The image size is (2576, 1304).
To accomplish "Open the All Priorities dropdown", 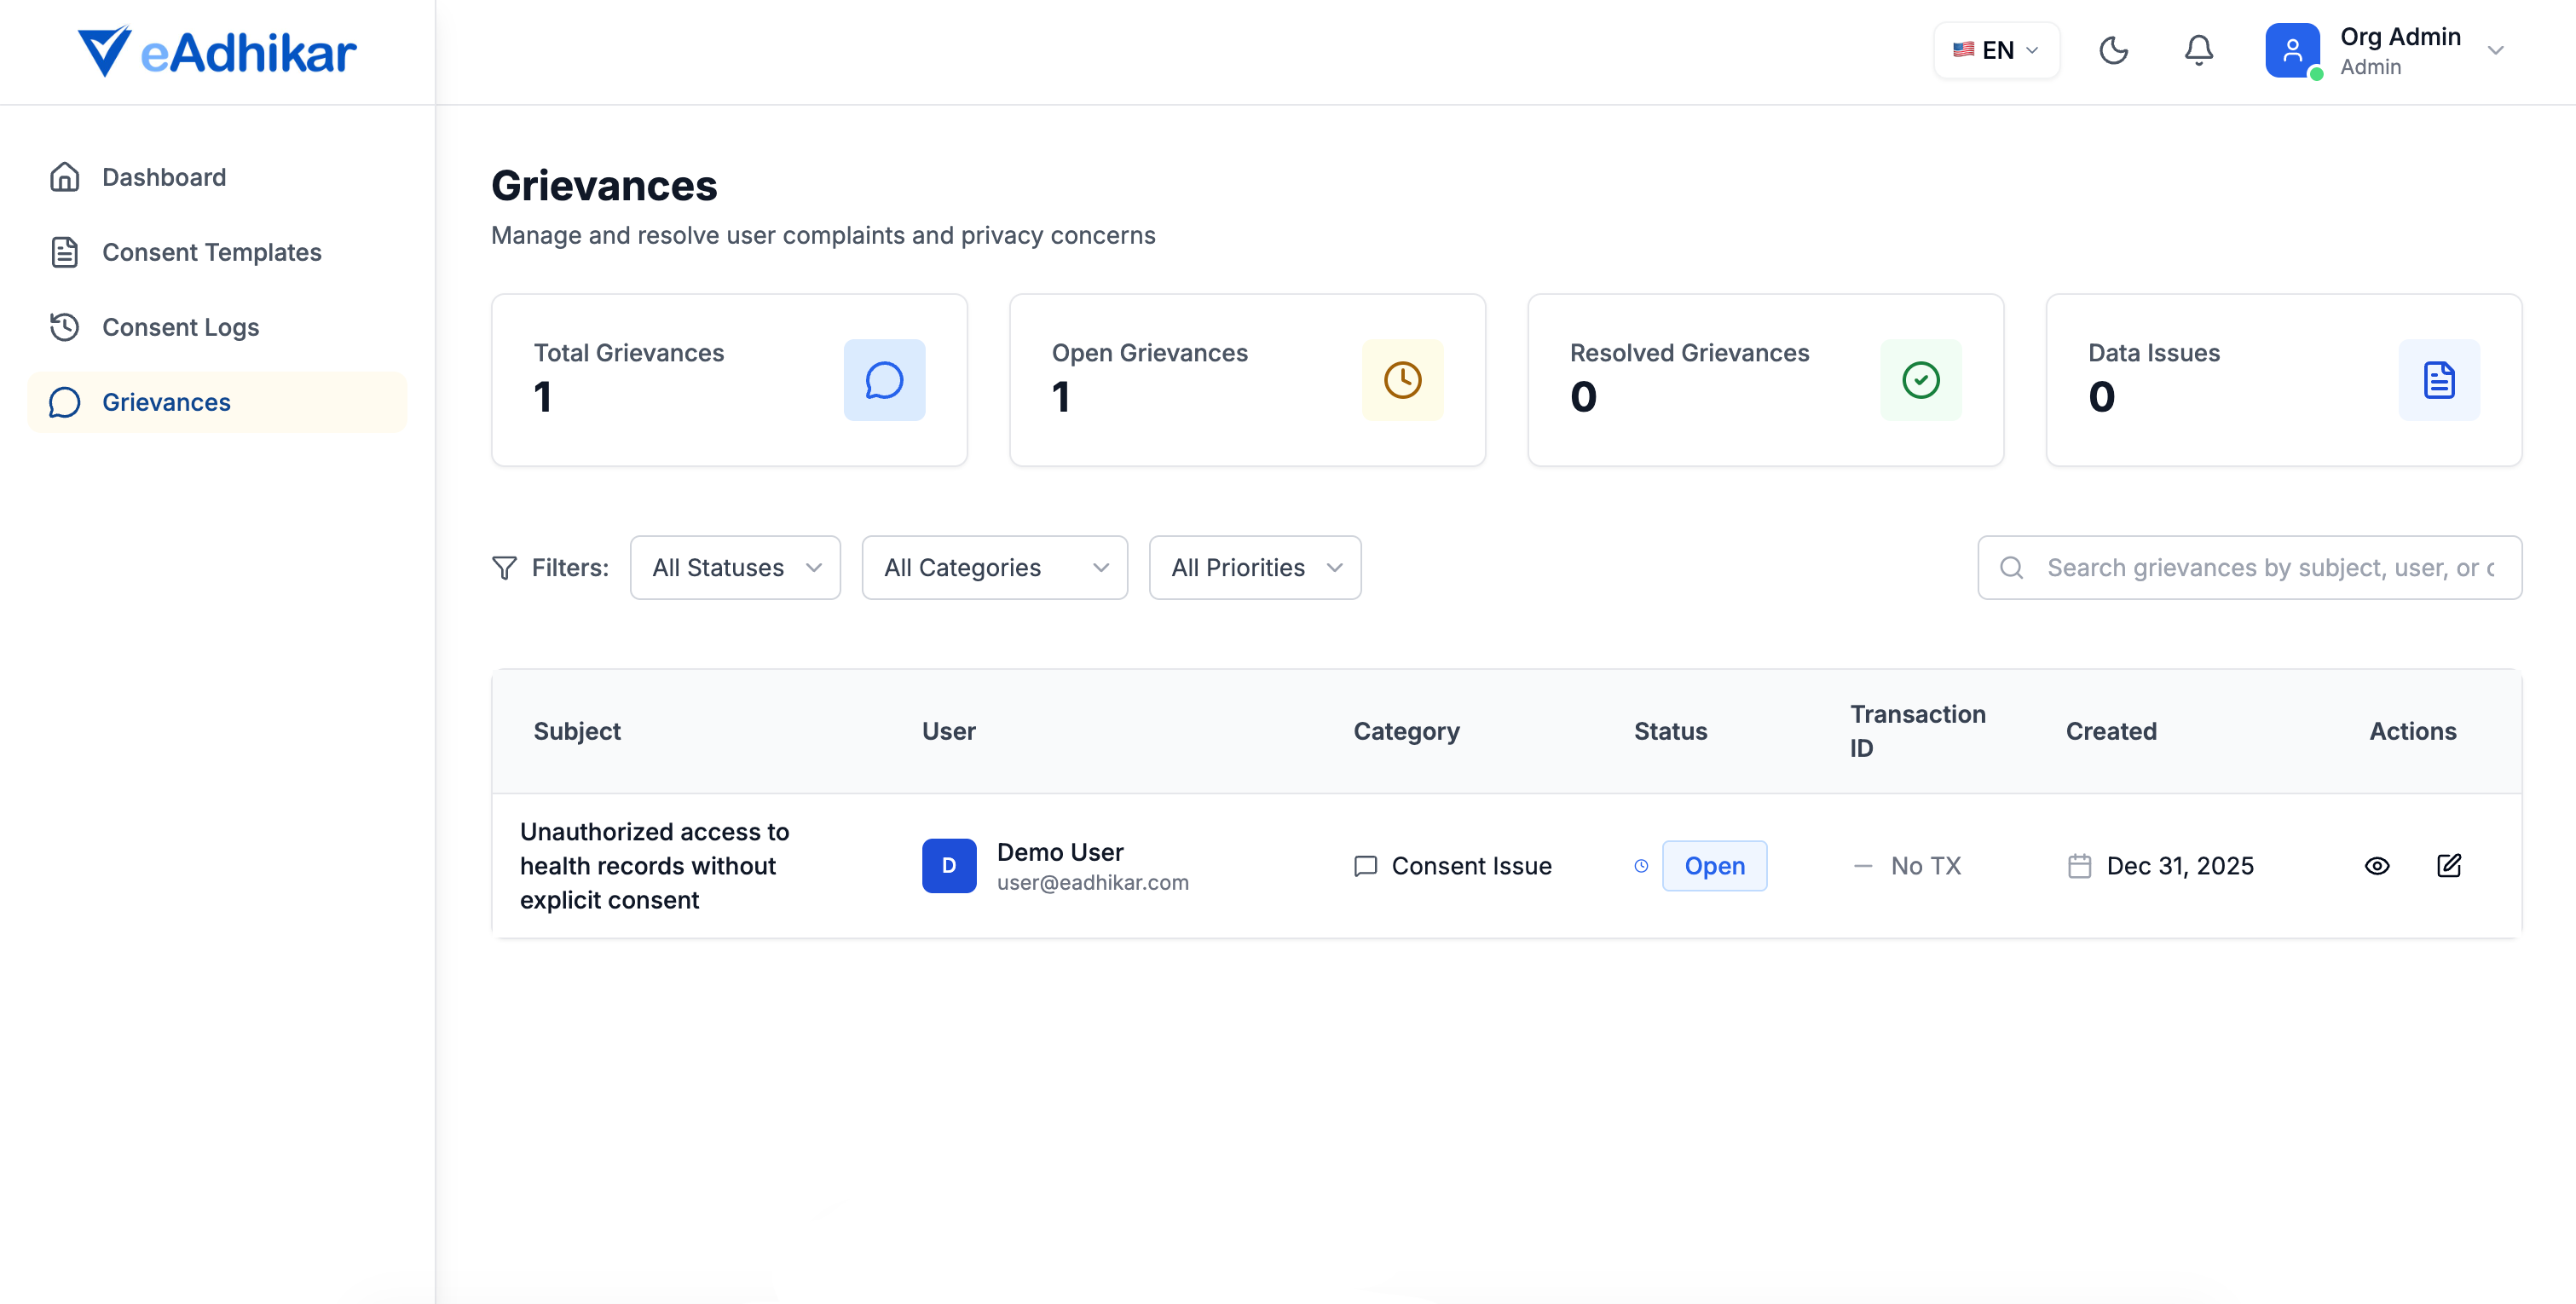I will pos(1254,568).
